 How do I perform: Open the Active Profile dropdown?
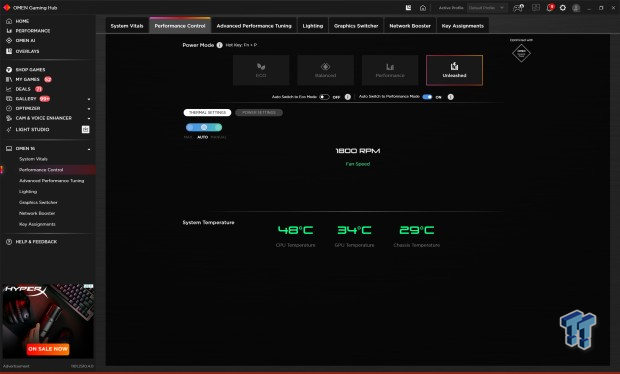click(487, 8)
